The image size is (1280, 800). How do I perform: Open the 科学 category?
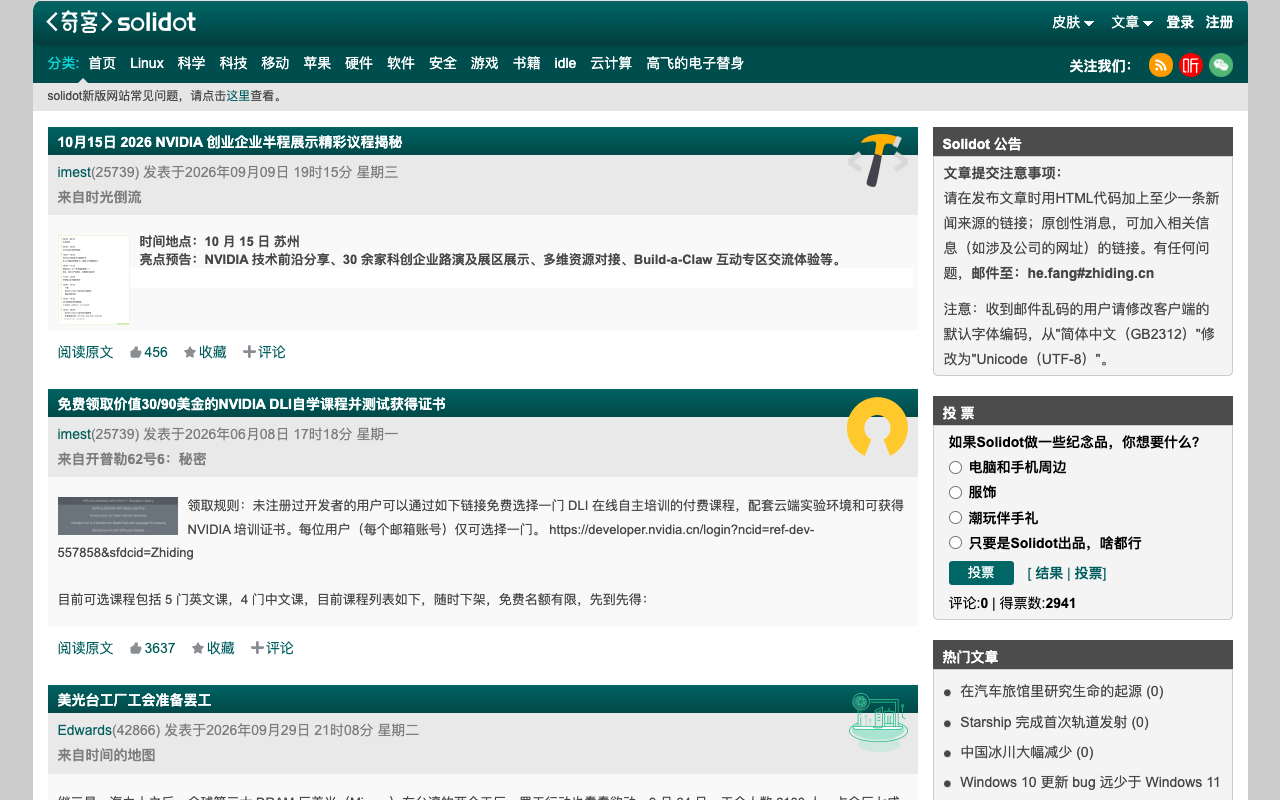point(192,63)
